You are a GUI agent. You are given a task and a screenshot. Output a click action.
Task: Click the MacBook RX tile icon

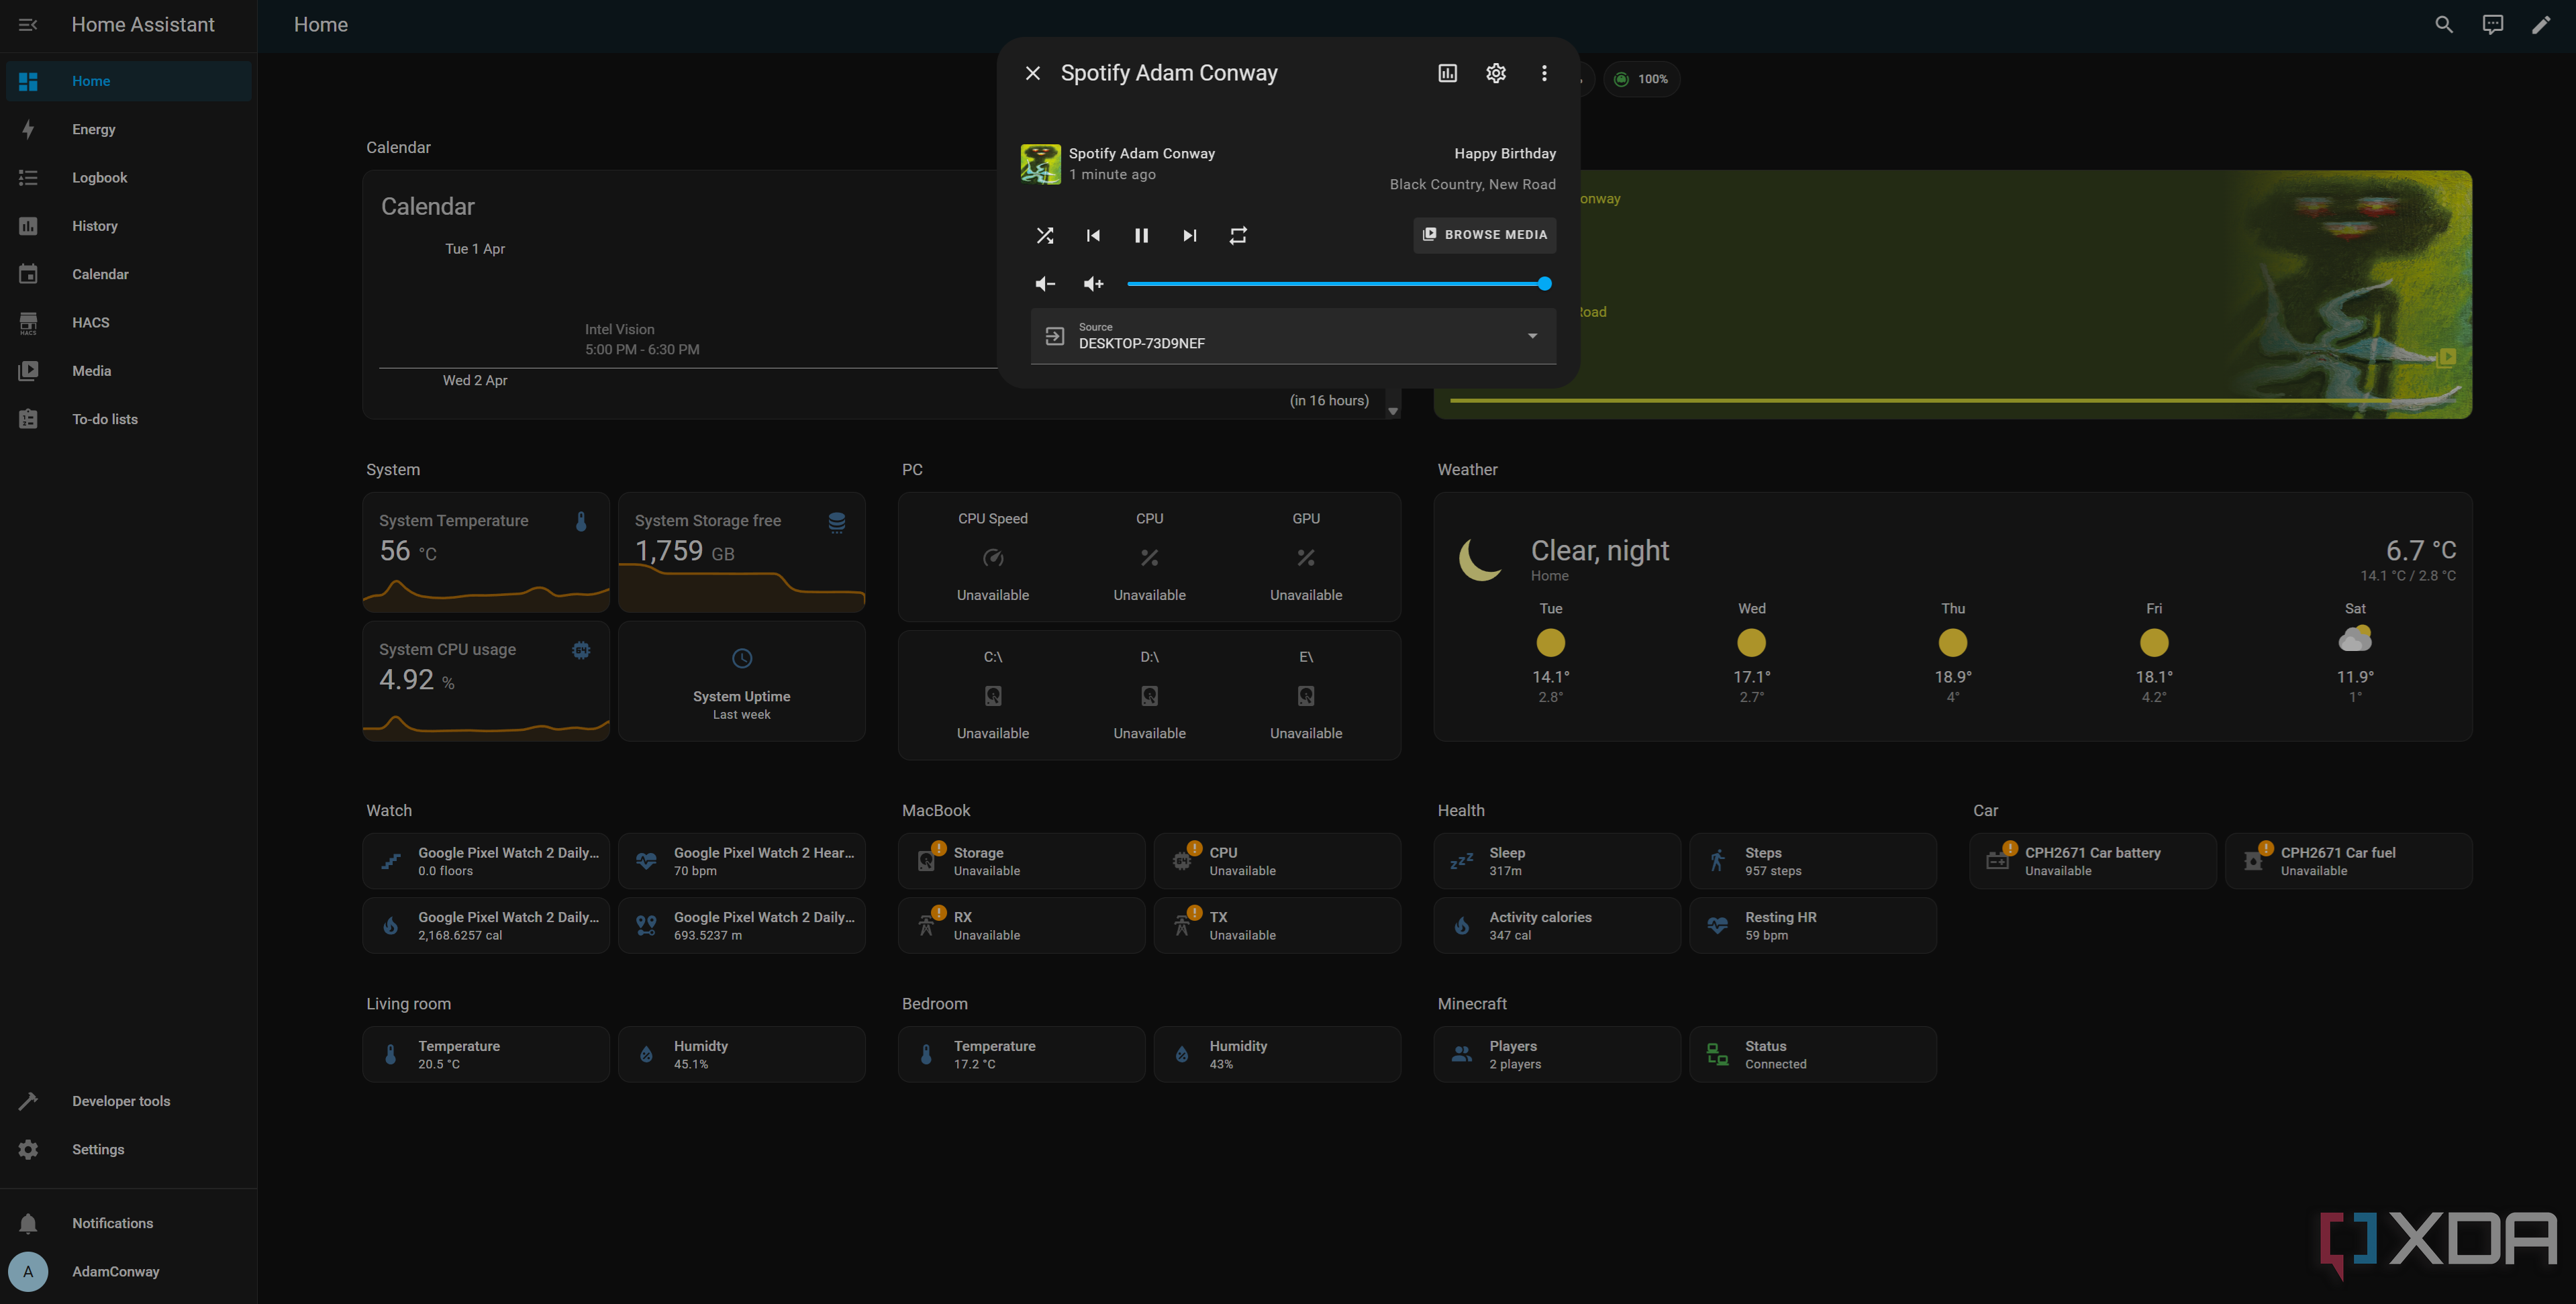(x=926, y=925)
